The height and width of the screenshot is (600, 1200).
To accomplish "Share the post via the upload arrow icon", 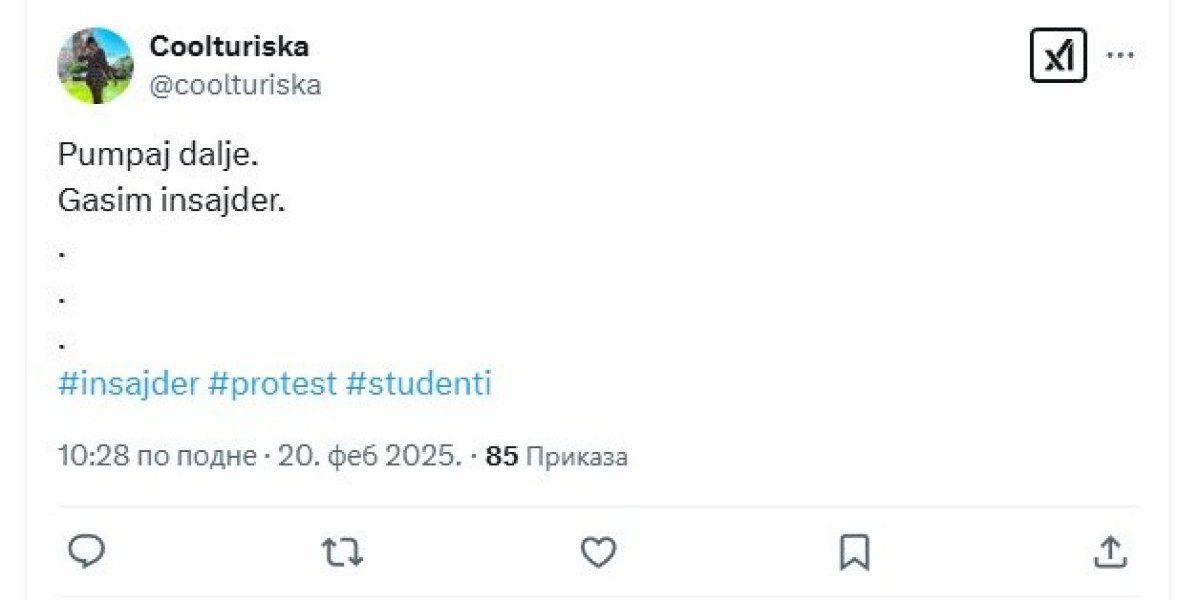I will [x=1110, y=551].
